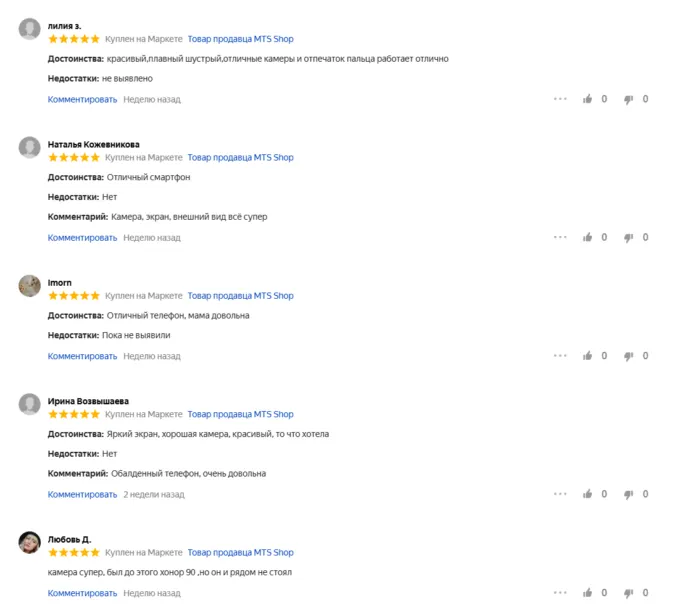Image resolution: width=680 pixels, height=616 pixels.
Task: Open more options menu on лилия з.'s review
Action: pyautogui.click(x=560, y=99)
